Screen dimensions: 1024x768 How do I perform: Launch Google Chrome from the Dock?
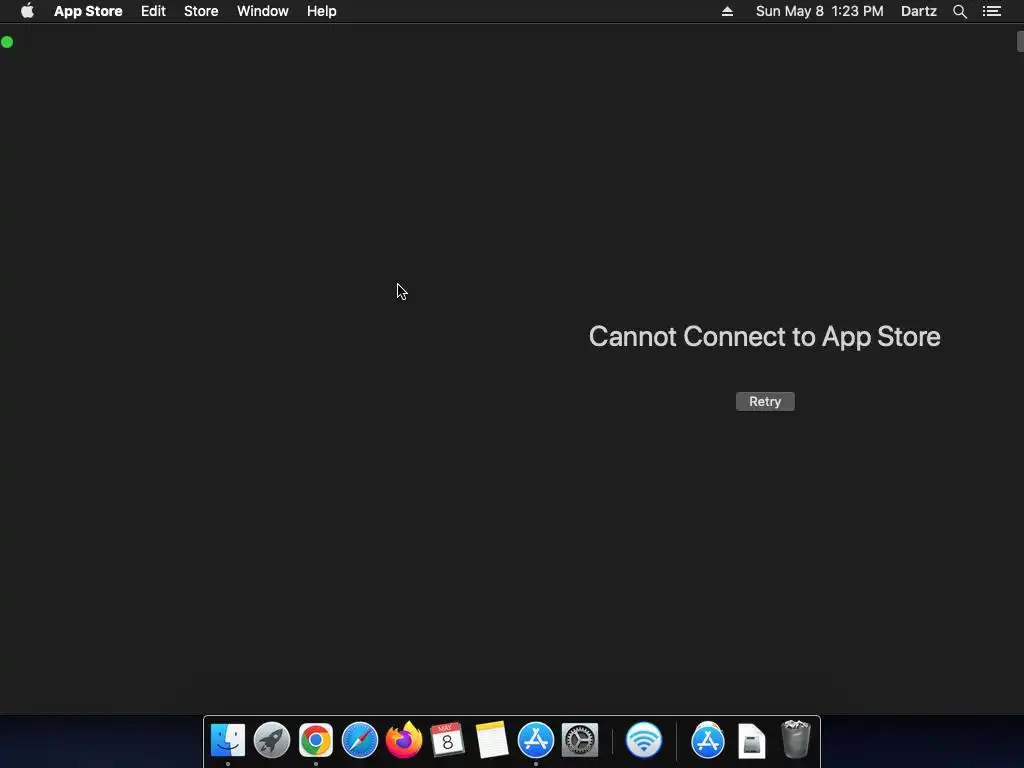tap(316, 741)
